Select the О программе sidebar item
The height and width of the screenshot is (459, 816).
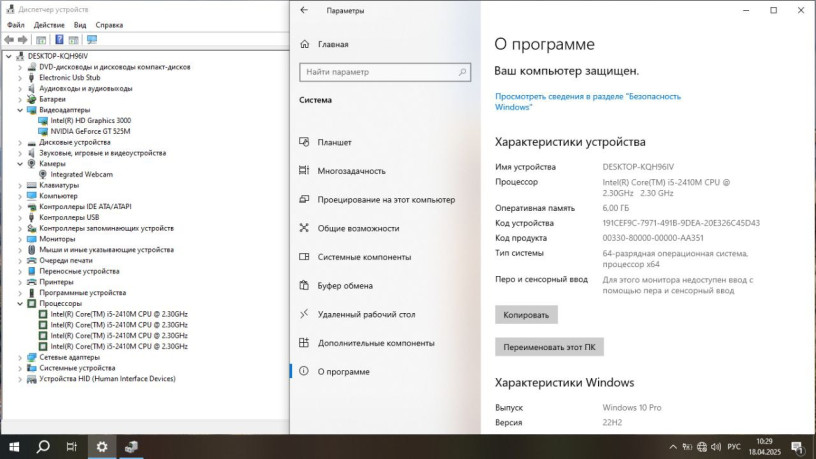343,372
